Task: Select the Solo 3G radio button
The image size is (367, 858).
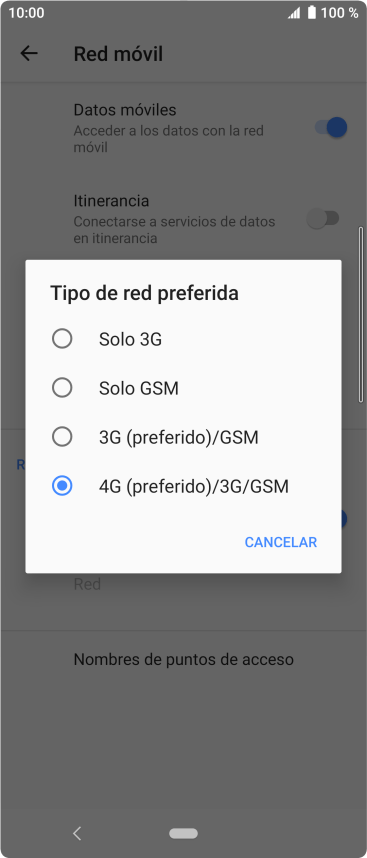Action: click(x=62, y=339)
